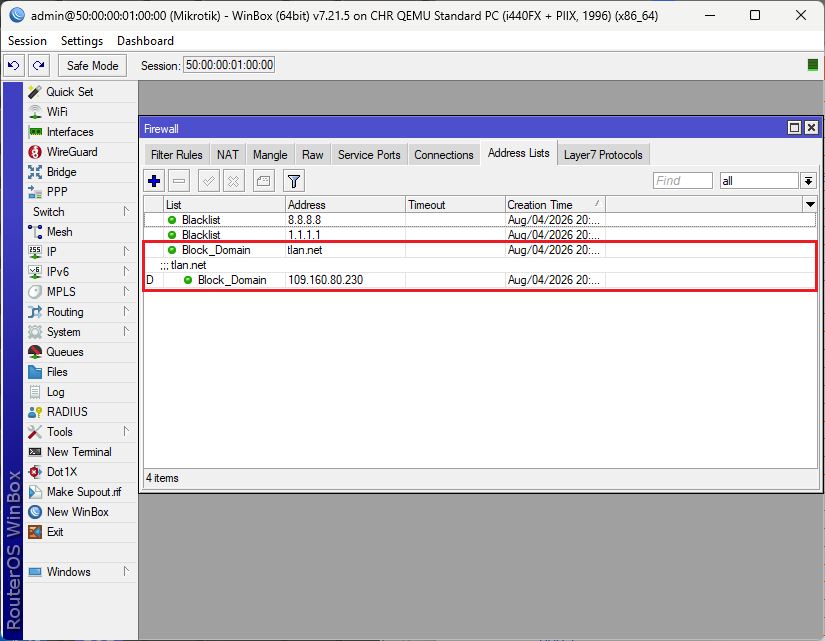Open Quick Set from sidebar
Screen dimensions: 825x641
(x=81, y=92)
